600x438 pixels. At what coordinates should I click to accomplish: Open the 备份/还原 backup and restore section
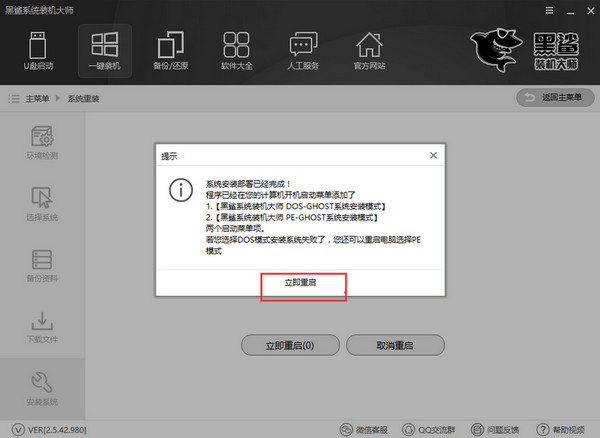pyautogui.click(x=171, y=51)
